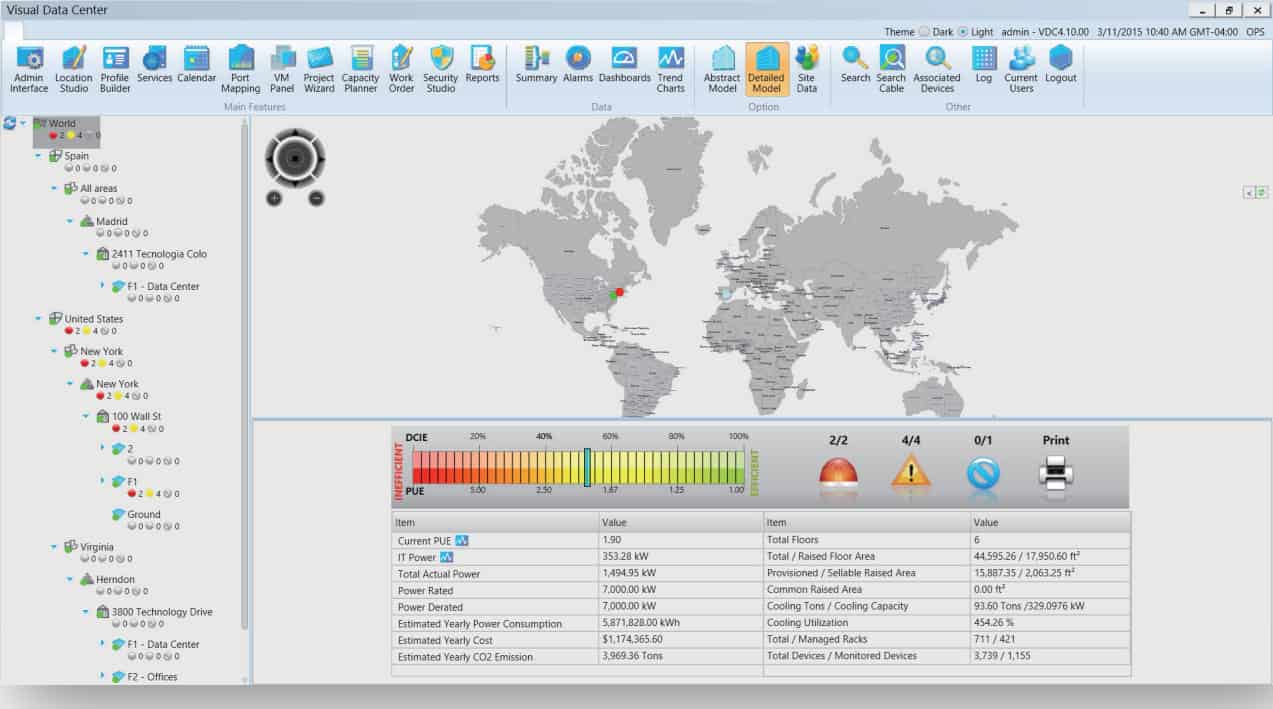The image size is (1273, 709).
Task: Open the Admin Interface tool
Action: [29, 70]
